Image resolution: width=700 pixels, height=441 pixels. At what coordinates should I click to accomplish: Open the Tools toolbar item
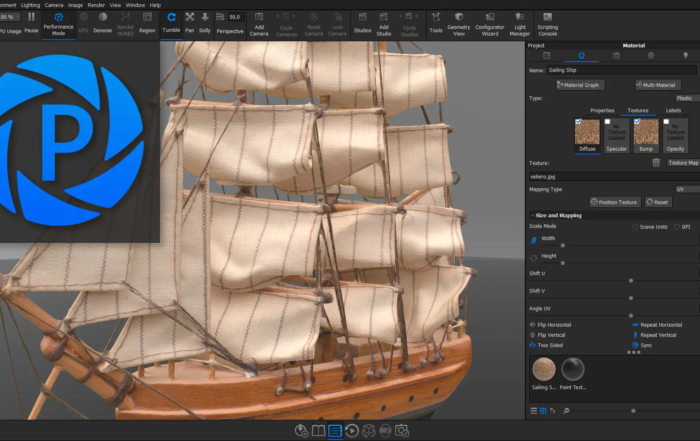(436, 23)
